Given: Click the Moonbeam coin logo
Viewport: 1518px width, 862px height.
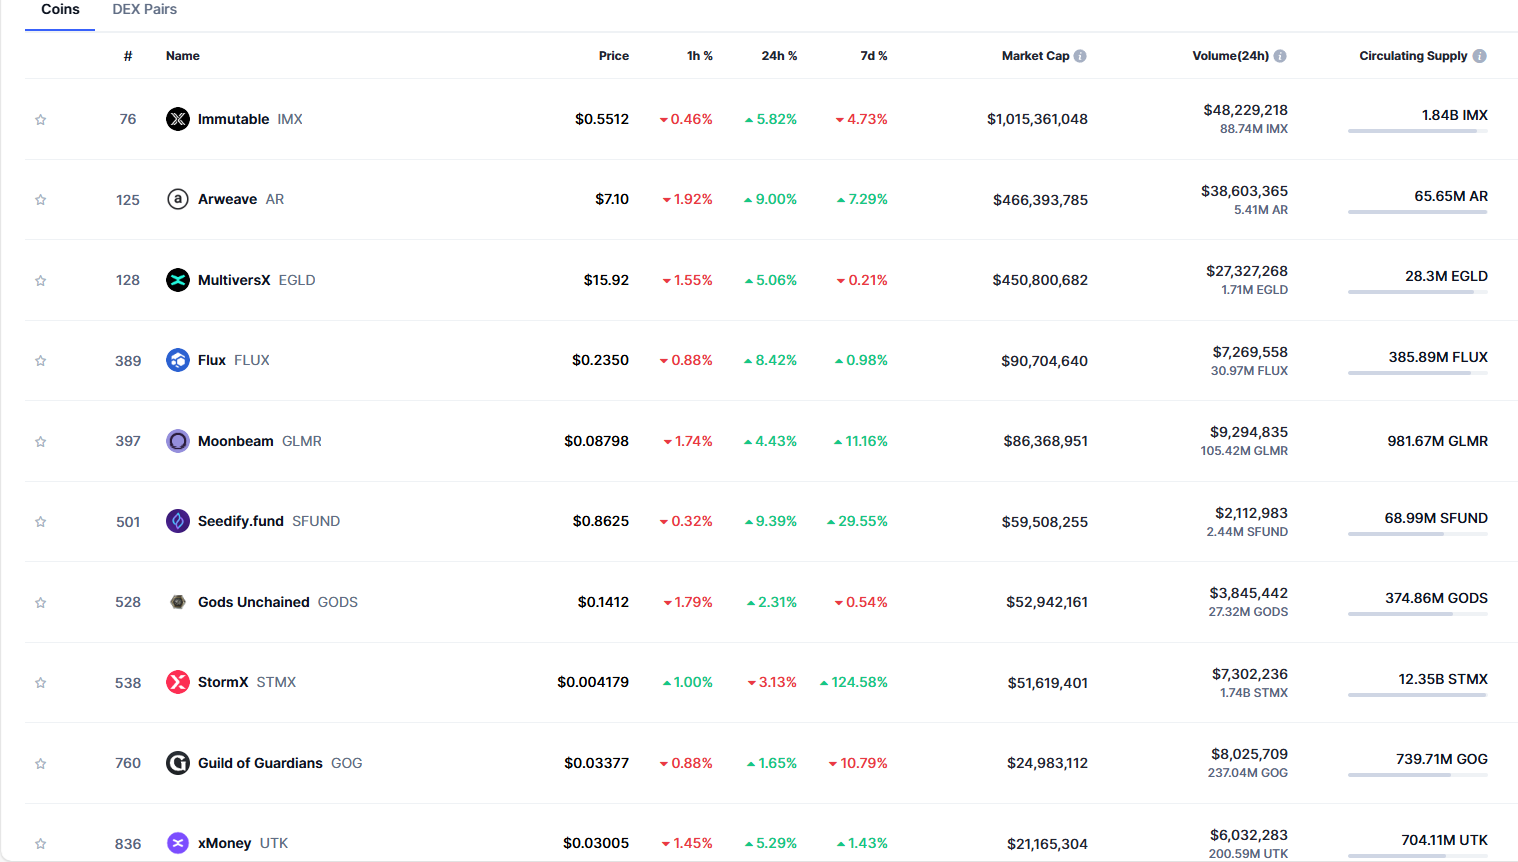Looking at the screenshot, I should pos(177,441).
